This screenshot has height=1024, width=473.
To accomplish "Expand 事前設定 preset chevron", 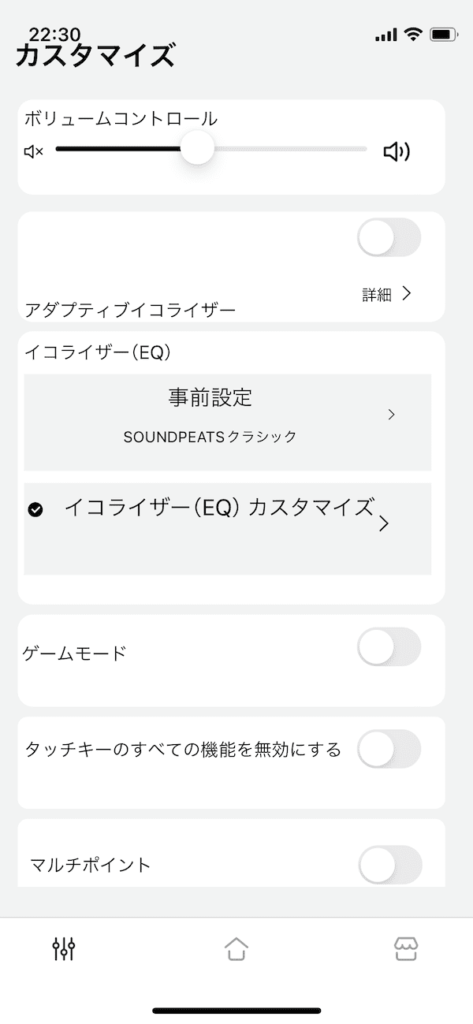I will click(391, 415).
